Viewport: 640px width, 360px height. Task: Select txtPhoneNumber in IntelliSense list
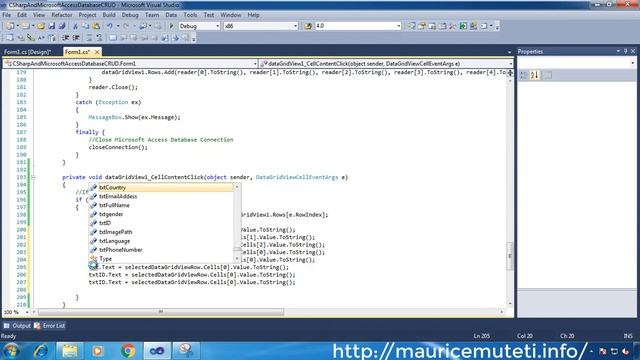(x=161, y=250)
